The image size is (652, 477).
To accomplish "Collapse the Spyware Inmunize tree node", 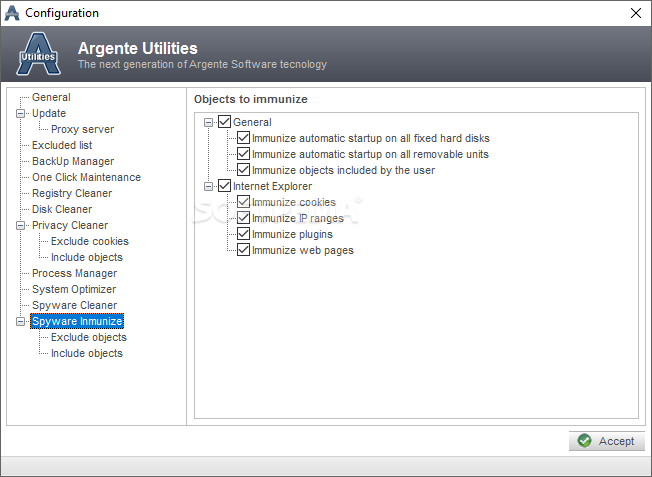I will (x=20, y=321).
